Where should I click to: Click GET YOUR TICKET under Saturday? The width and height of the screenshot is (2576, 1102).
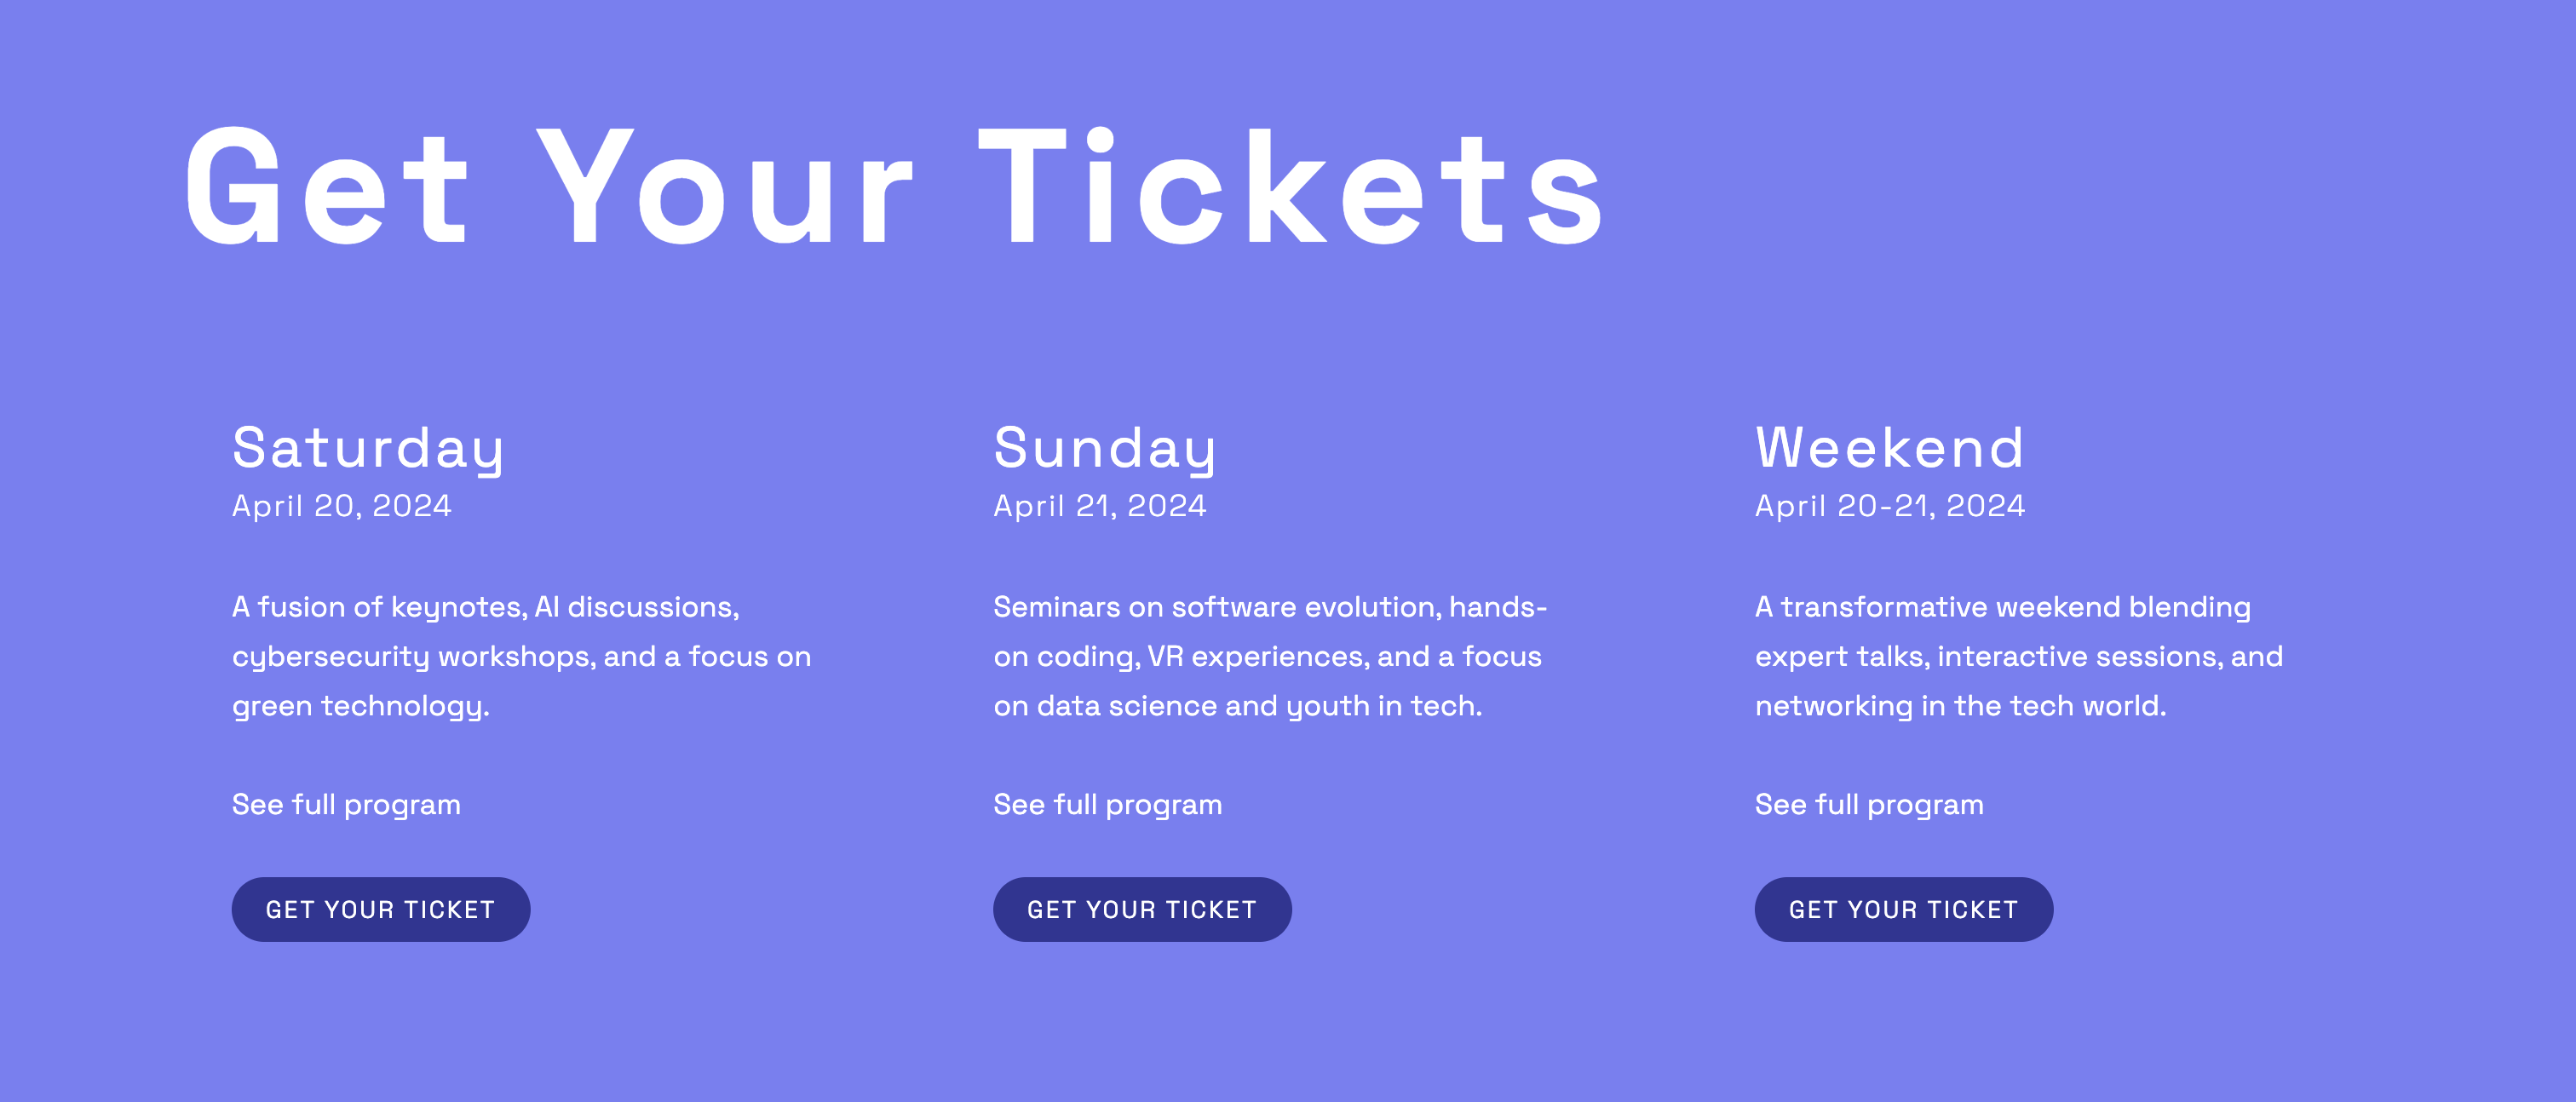[x=380, y=909]
